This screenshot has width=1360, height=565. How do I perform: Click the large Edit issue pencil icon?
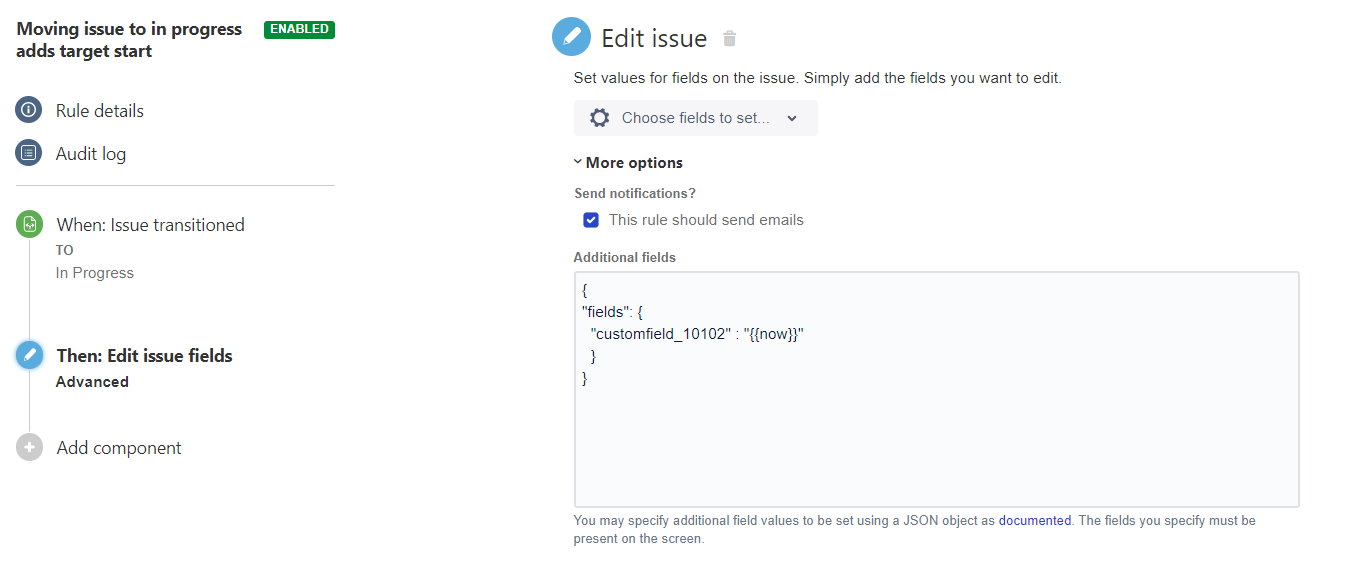tap(572, 37)
